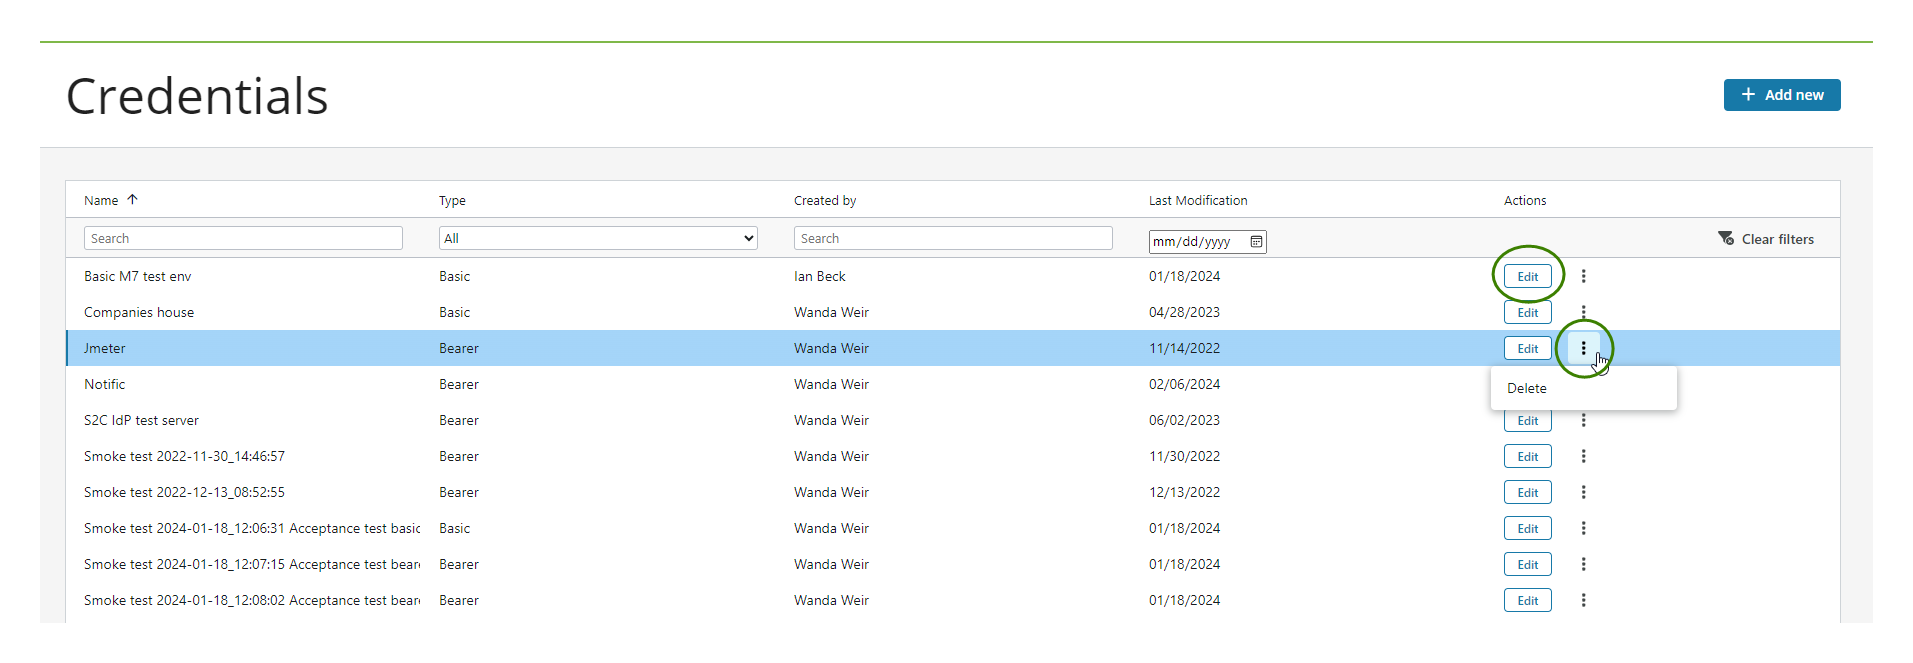
Task: Clear filters using the Clear filters button
Action: (x=1766, y=239)
